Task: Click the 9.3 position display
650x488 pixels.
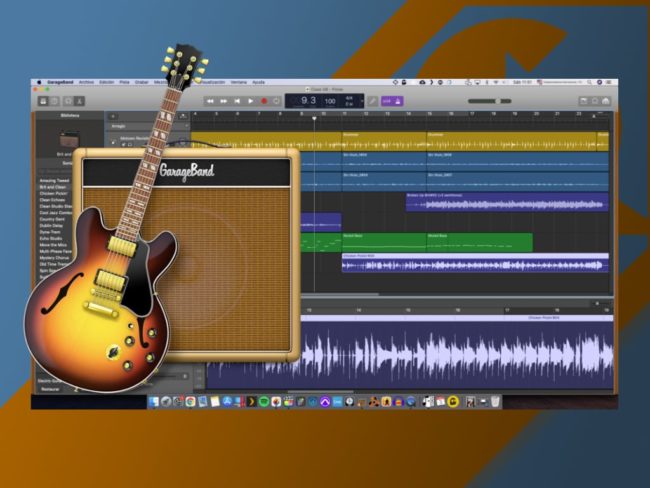Action: click(x=308, y=100)
